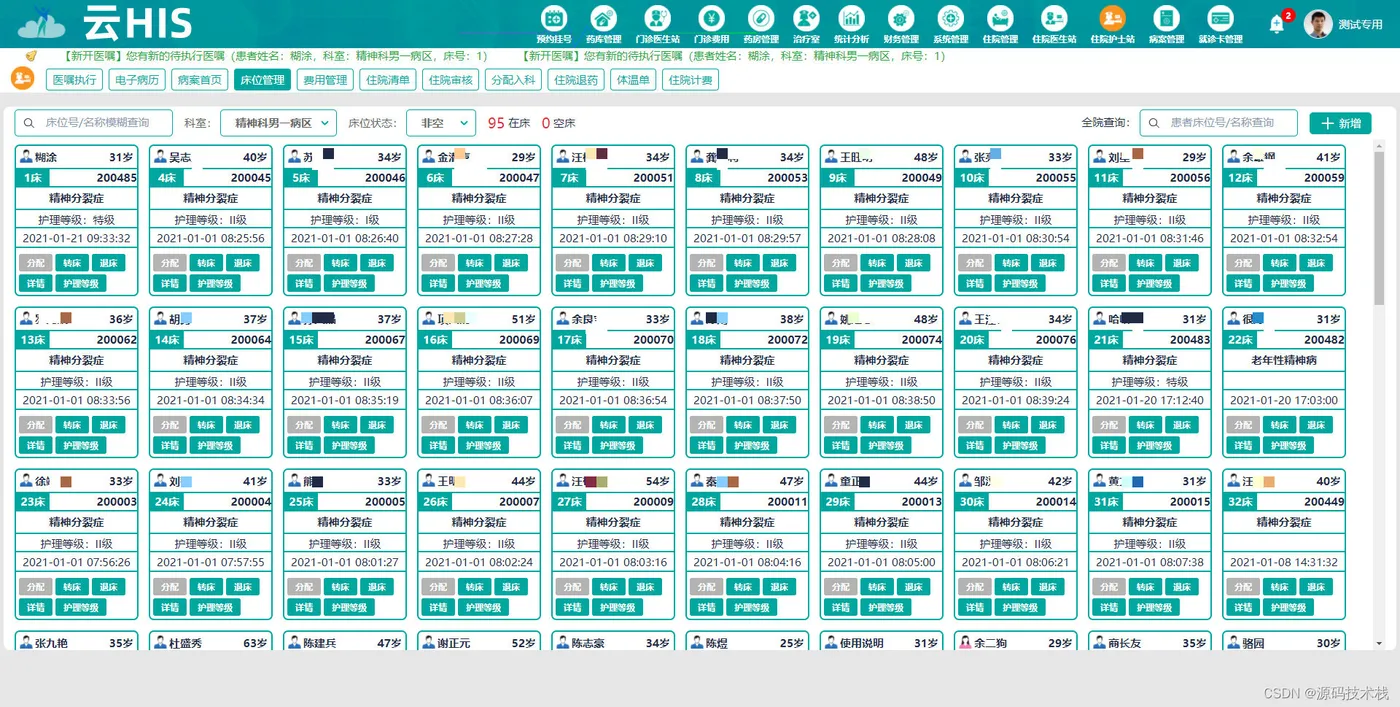This screenshot has width=1400, height=707.
Task: Open the notification bell with badge 2
Action: coord(1277,24)
